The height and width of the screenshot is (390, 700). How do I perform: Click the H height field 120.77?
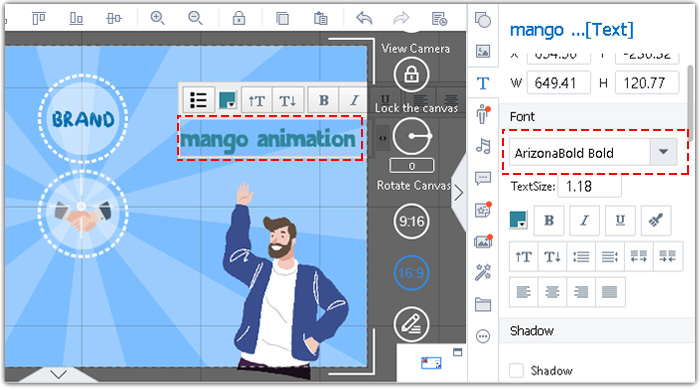(x=647, y=83)
